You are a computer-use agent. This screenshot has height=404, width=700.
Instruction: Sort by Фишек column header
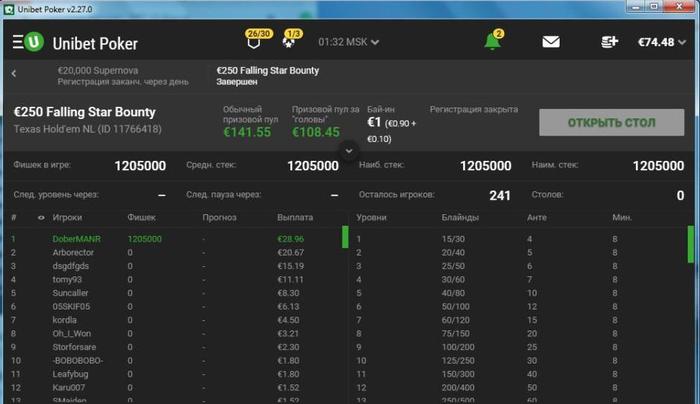point(142,218)
